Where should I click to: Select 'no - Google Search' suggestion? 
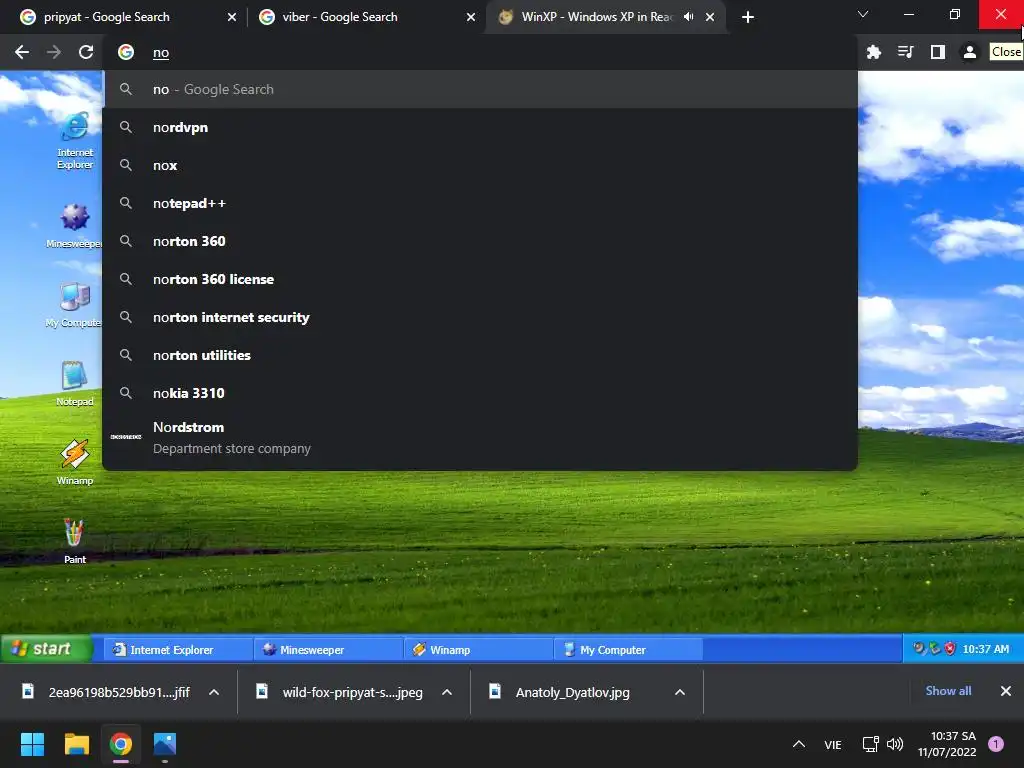coord(480,89)
